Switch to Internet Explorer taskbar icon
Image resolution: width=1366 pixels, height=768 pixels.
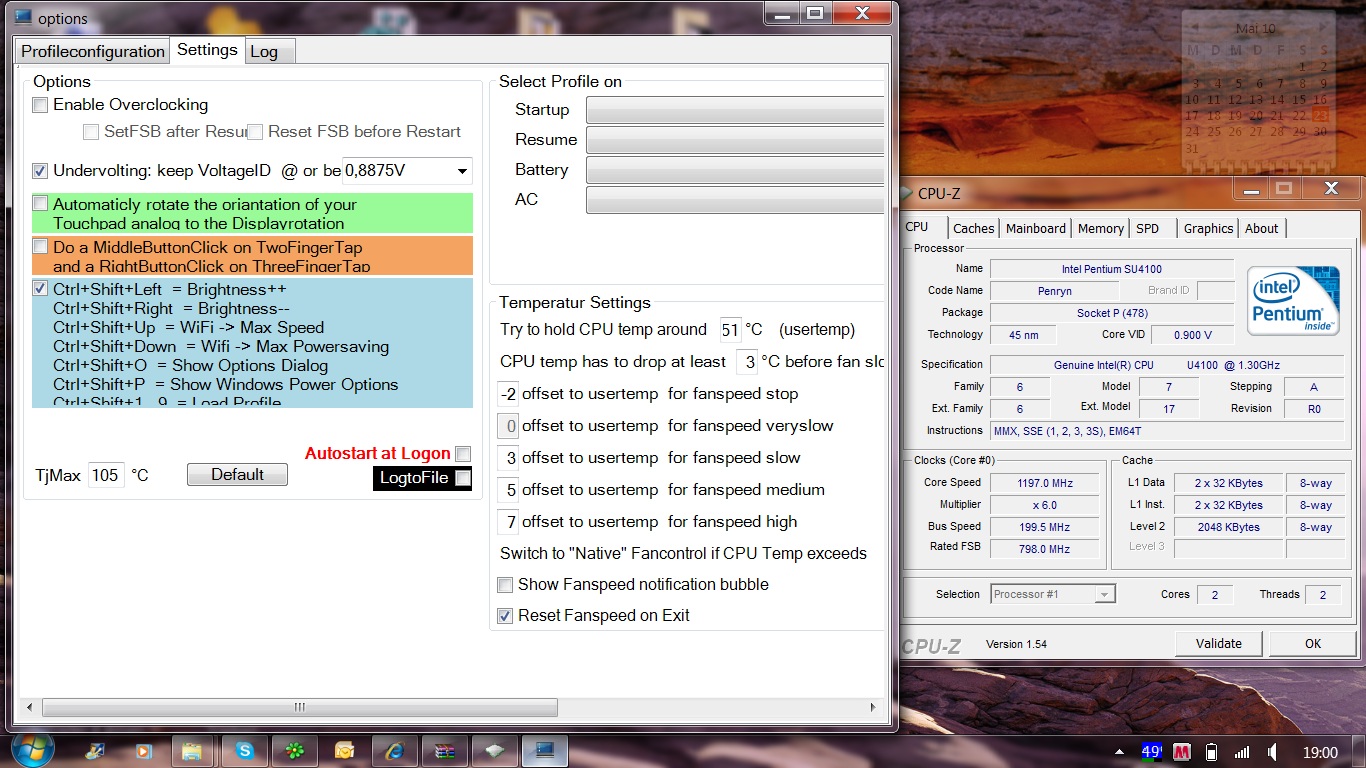[x=394, y=751]
